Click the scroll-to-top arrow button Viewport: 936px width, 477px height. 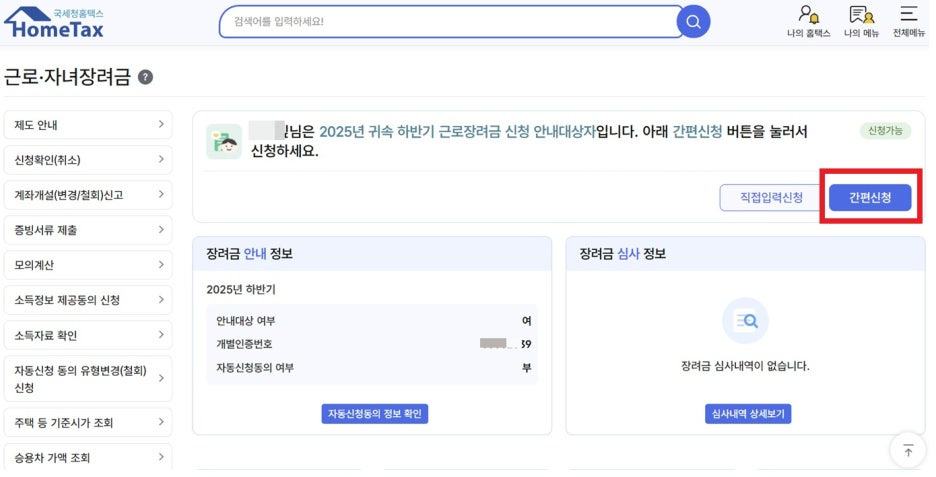[907, 451]
